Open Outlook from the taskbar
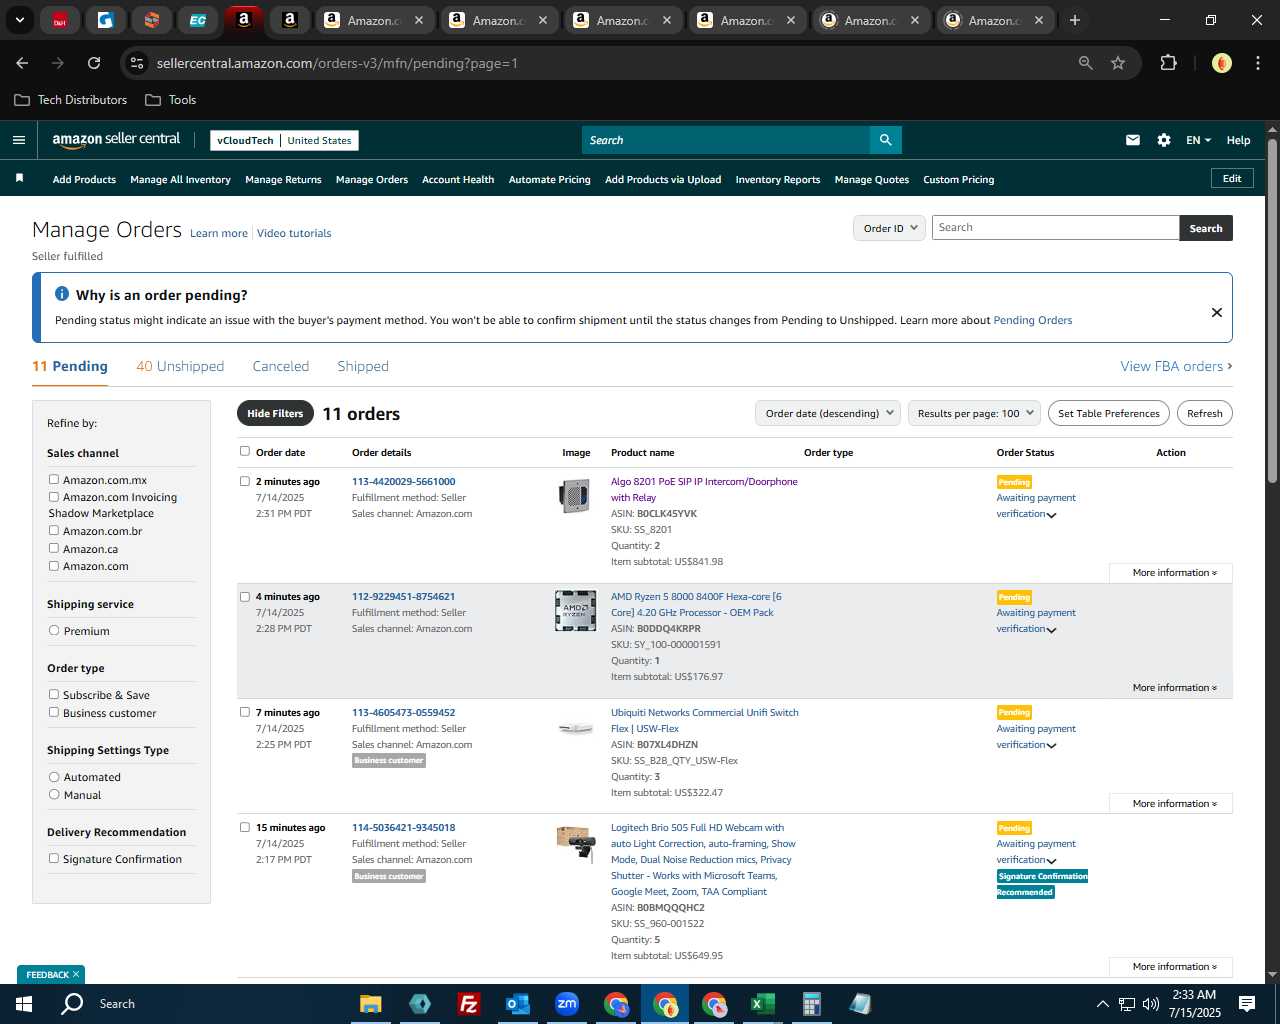This screenshot has height=1024, width=1280. [x=517, y=1004]
